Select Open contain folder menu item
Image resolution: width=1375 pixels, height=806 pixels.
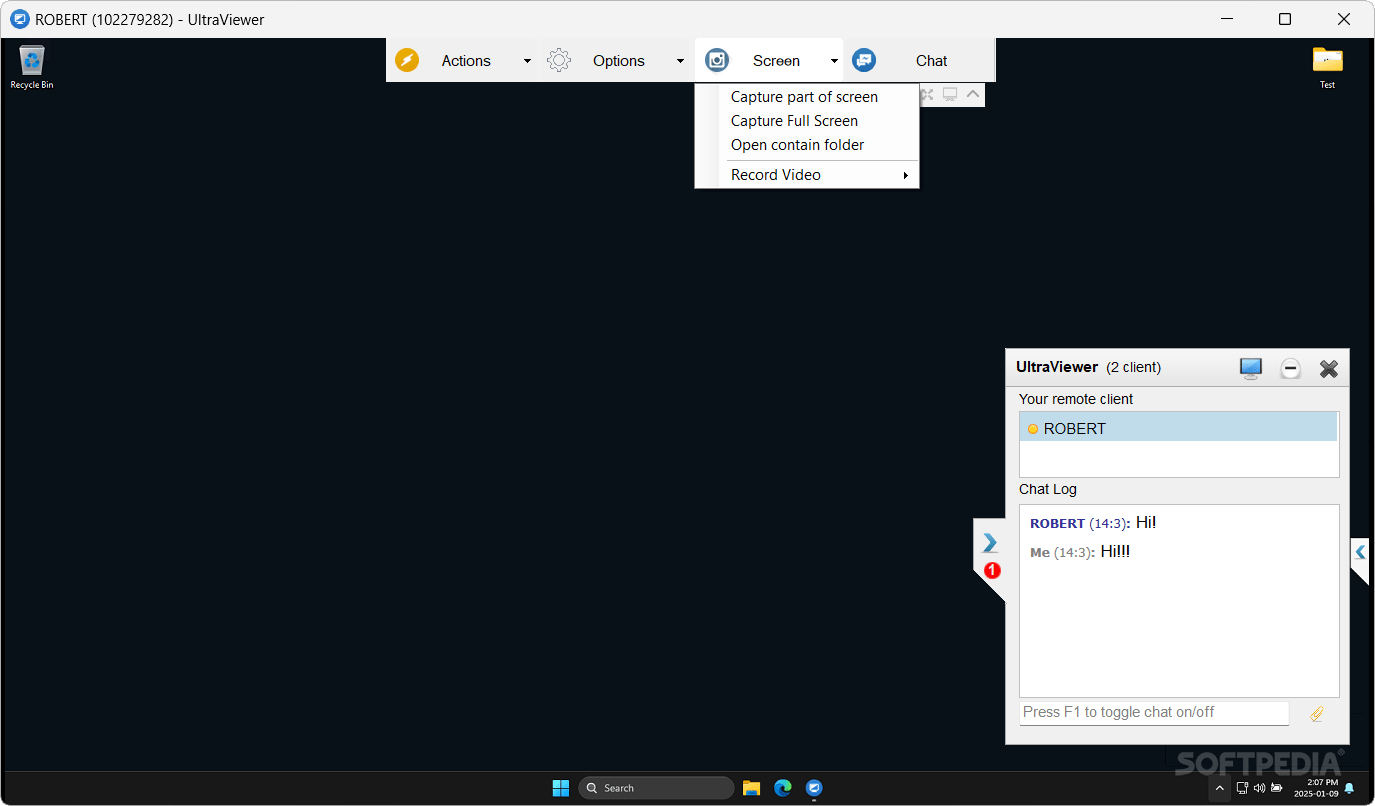coord(797,144)
